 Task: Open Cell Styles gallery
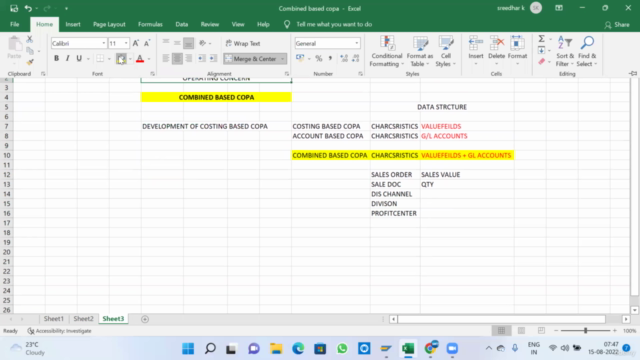pyautogui.click(x=446, y=52)
